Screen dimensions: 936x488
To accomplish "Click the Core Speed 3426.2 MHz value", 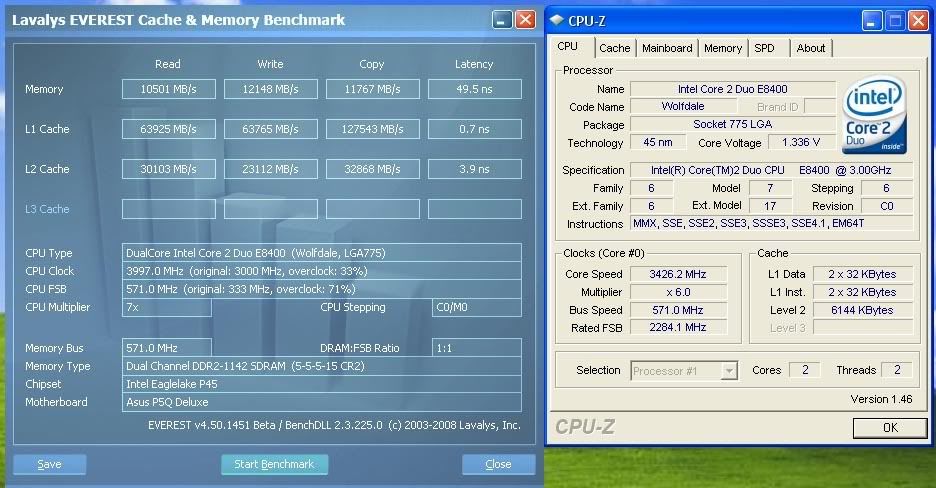I will 678,274.
